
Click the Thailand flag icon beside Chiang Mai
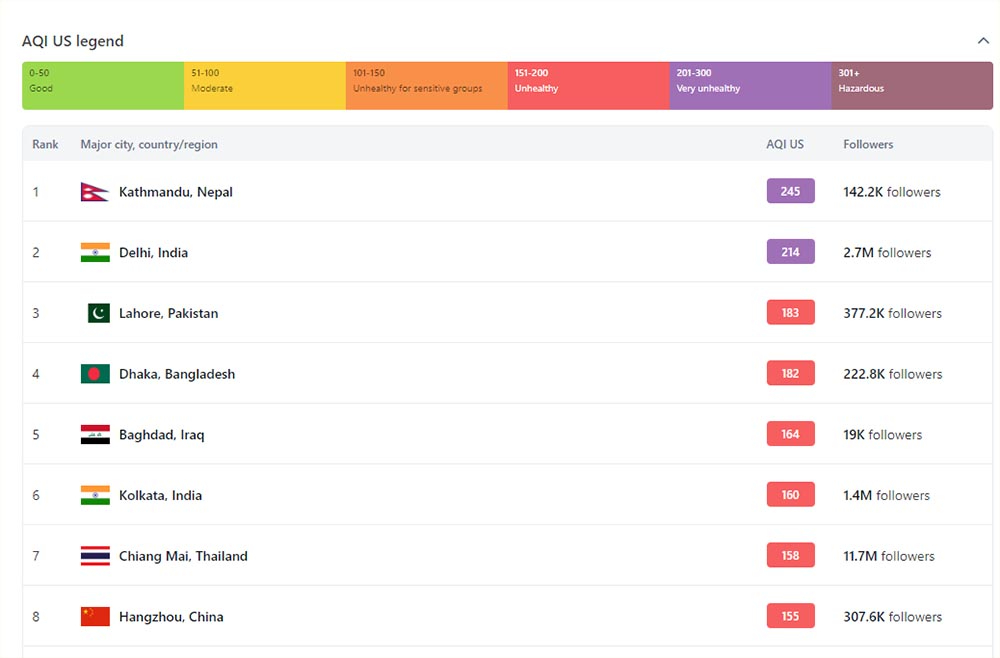(x=95, y=556)
